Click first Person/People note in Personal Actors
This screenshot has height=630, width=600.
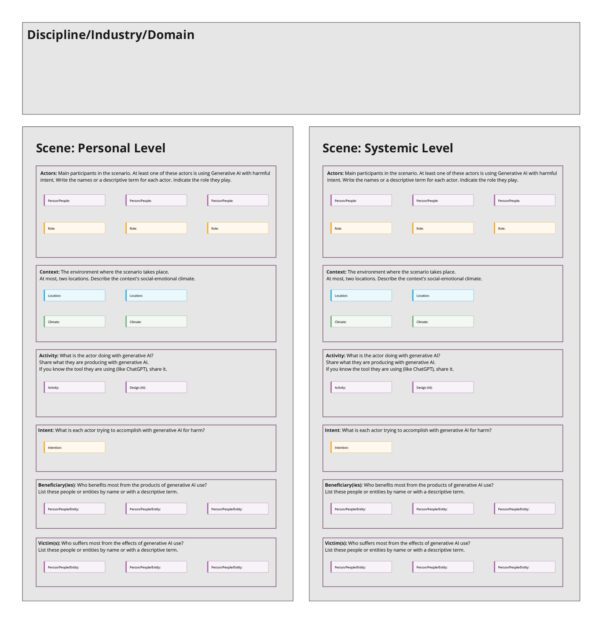click(74, 200)
